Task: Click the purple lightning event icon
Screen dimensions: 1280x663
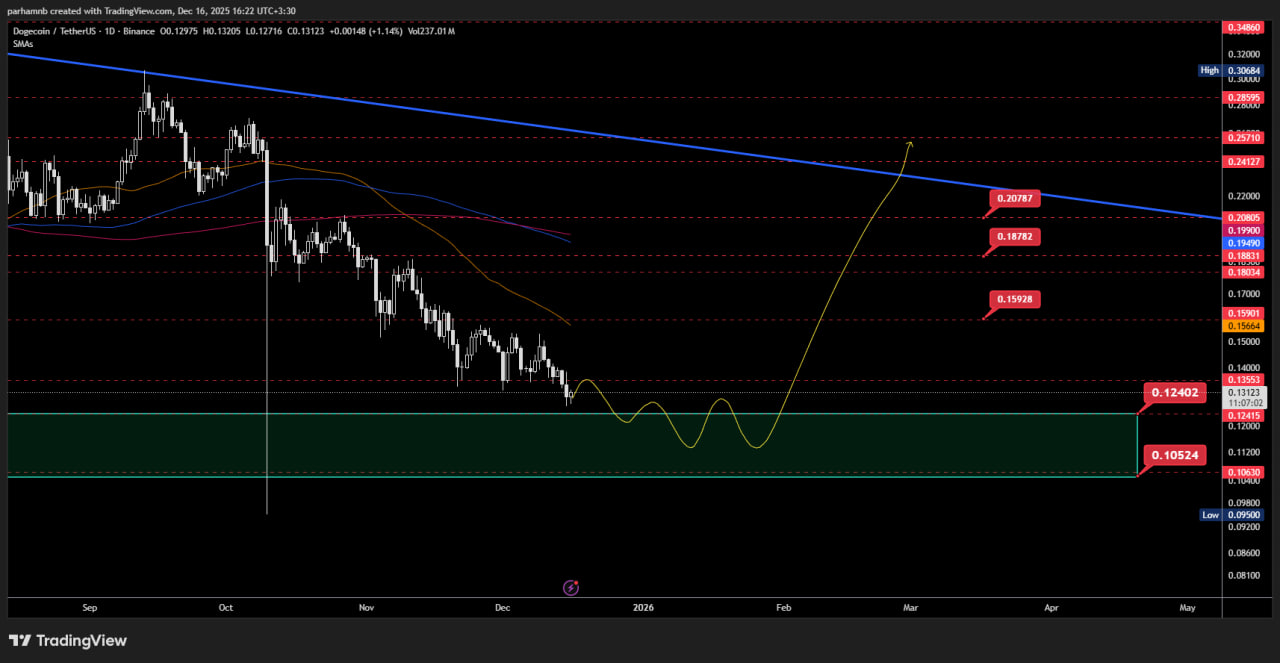Action: click(571, 588)
